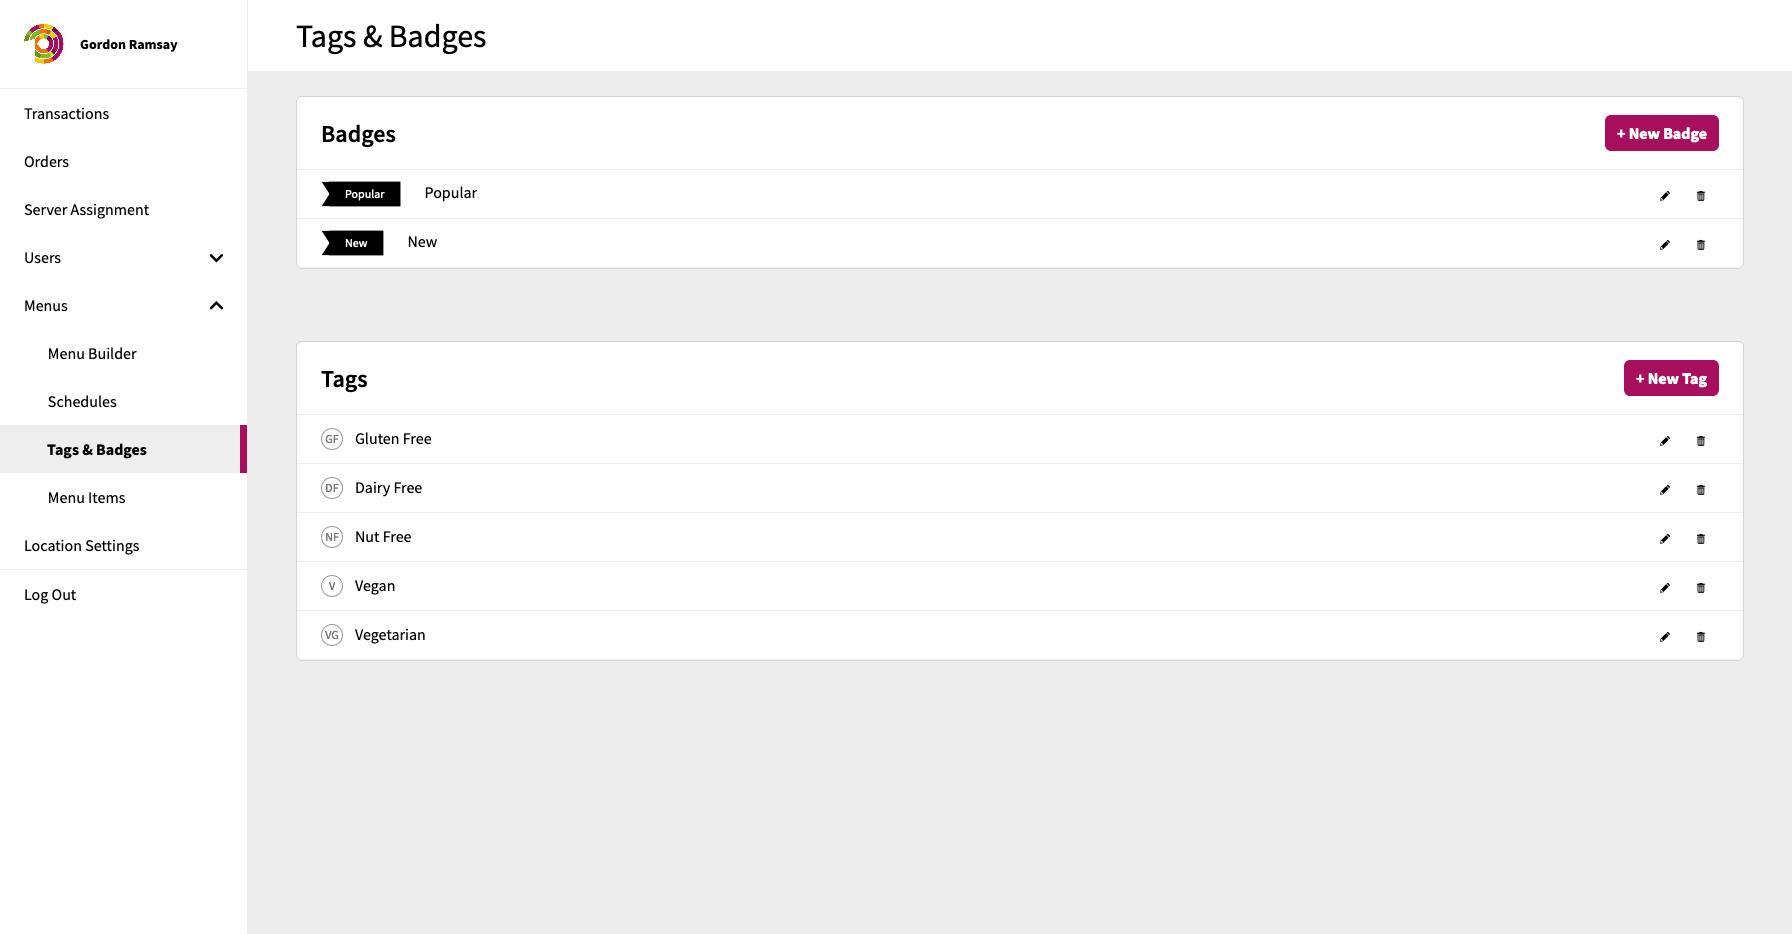Delete the Popular badge using trash icon
1792x934 pixels.
[1701, 196]
